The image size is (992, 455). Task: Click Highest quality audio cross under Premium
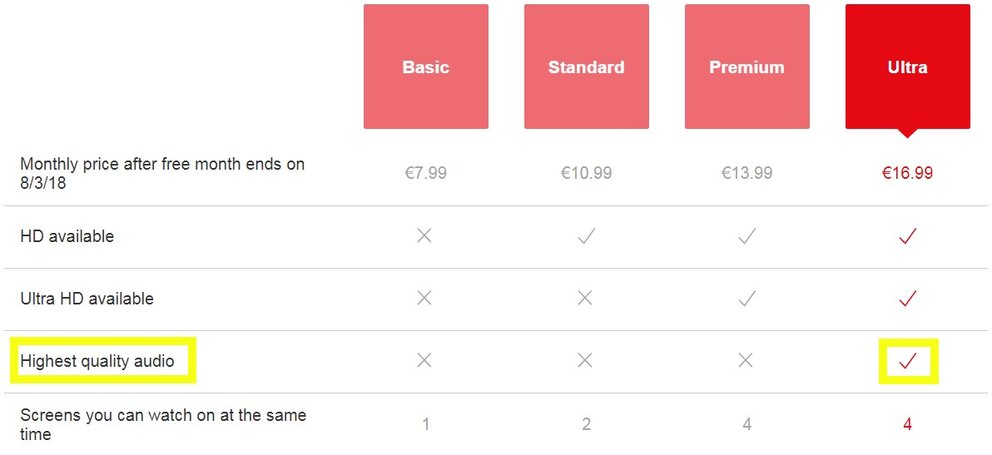746,361
